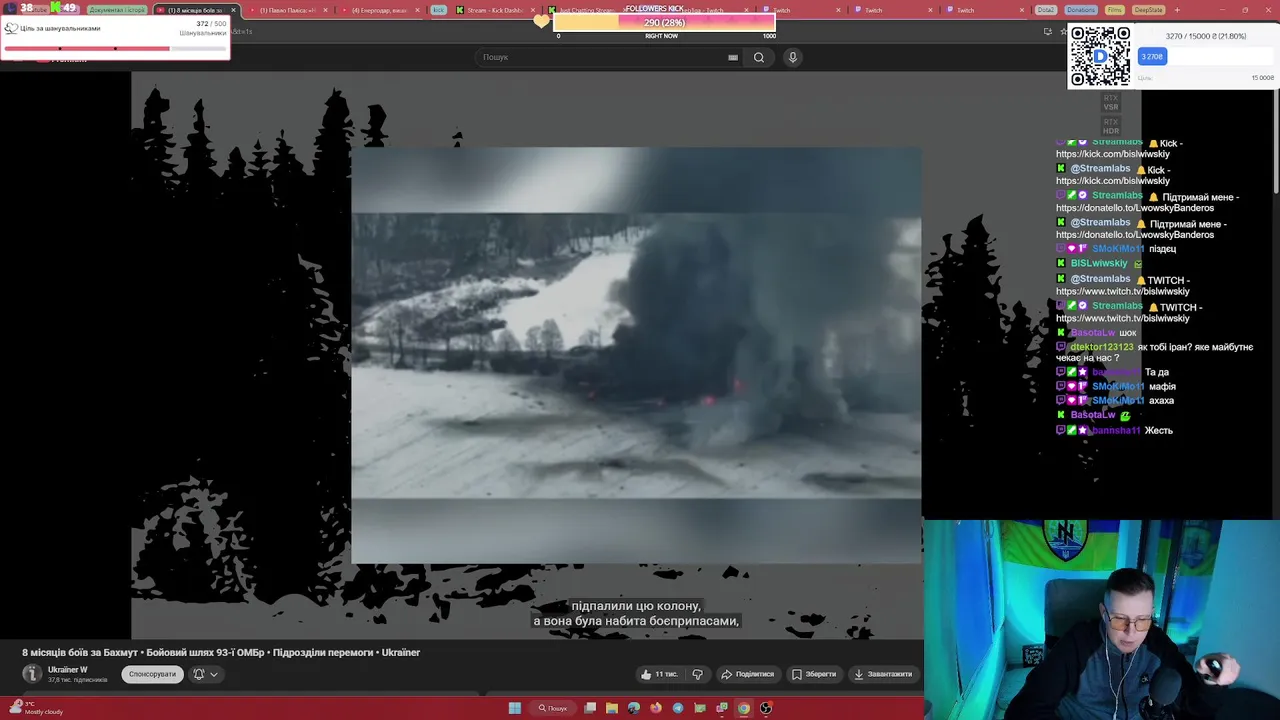This screenshot has width=1280, height=720.
Task: Click the chat message 'мафія'
Action: [1162, 386]
